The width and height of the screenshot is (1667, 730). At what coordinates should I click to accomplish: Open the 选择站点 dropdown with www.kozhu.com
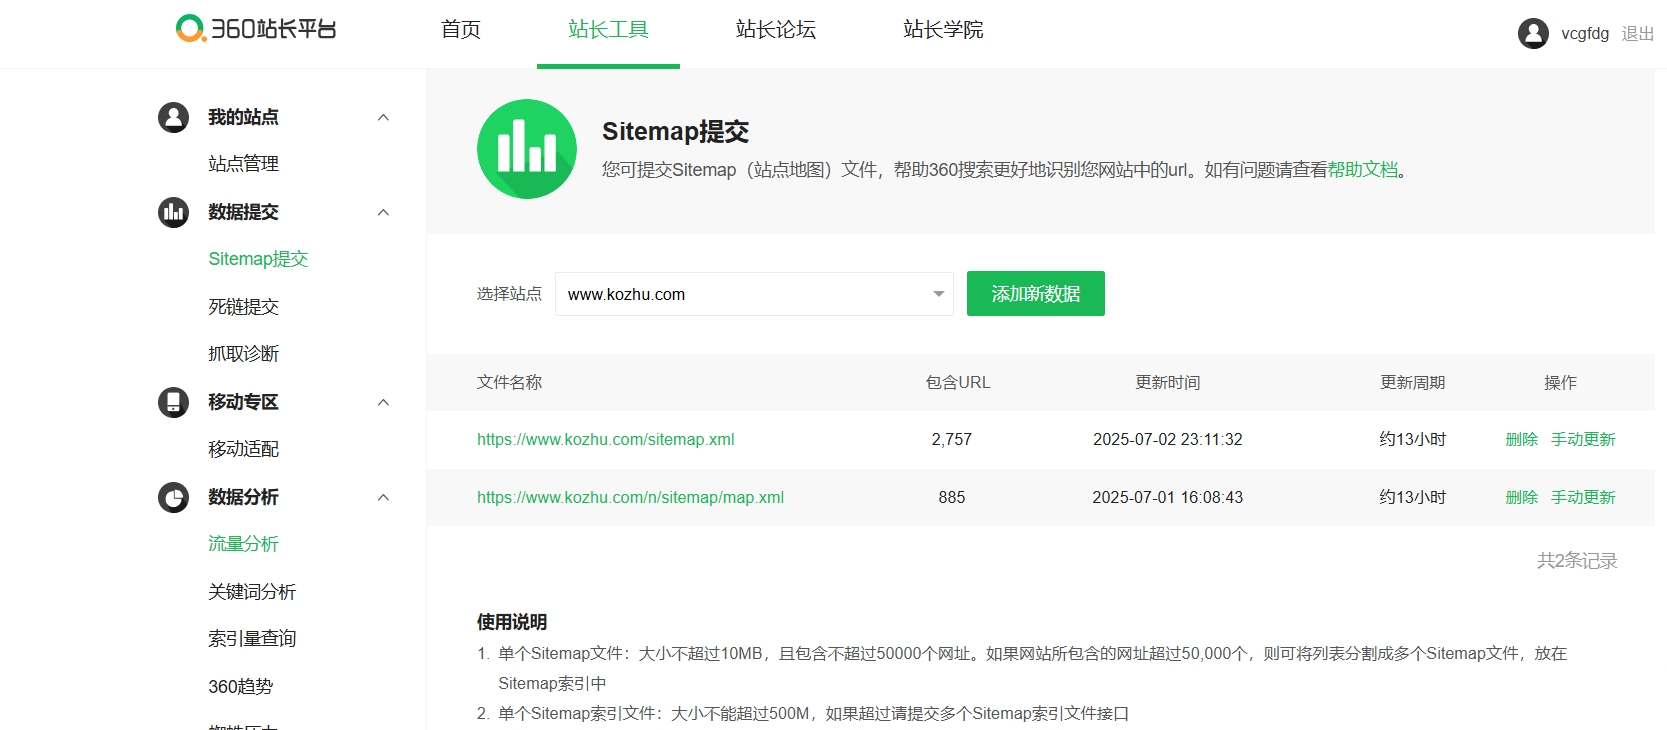point(753,294)
